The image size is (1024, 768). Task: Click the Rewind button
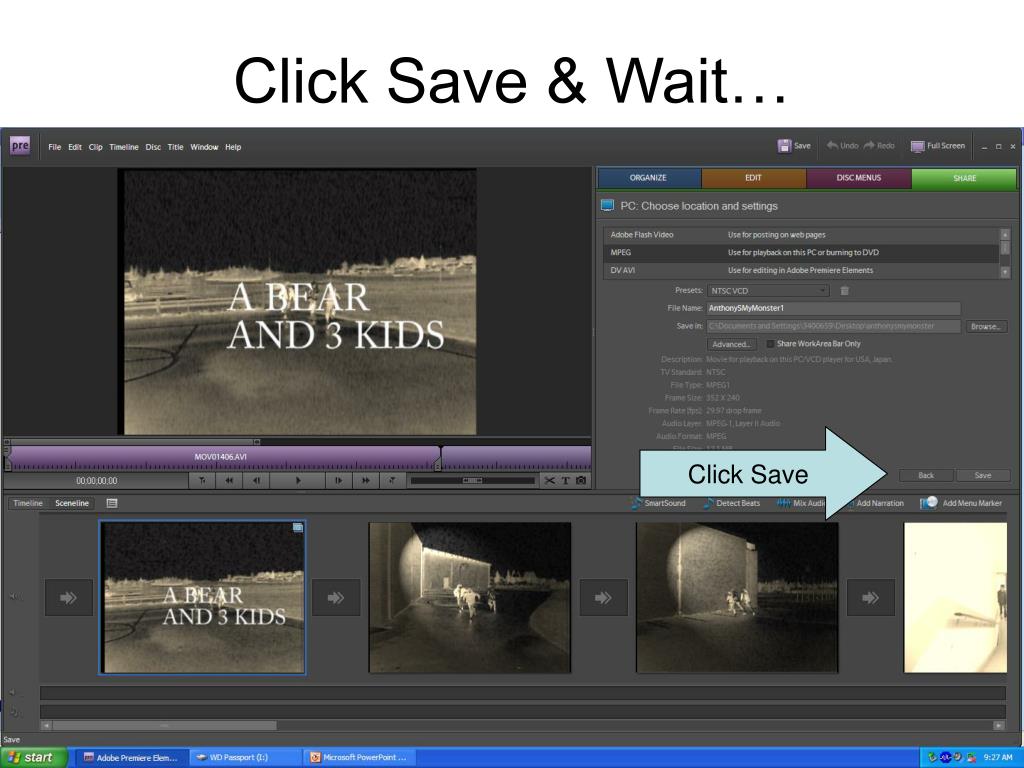pyautogui.click(x=229, y=481)
